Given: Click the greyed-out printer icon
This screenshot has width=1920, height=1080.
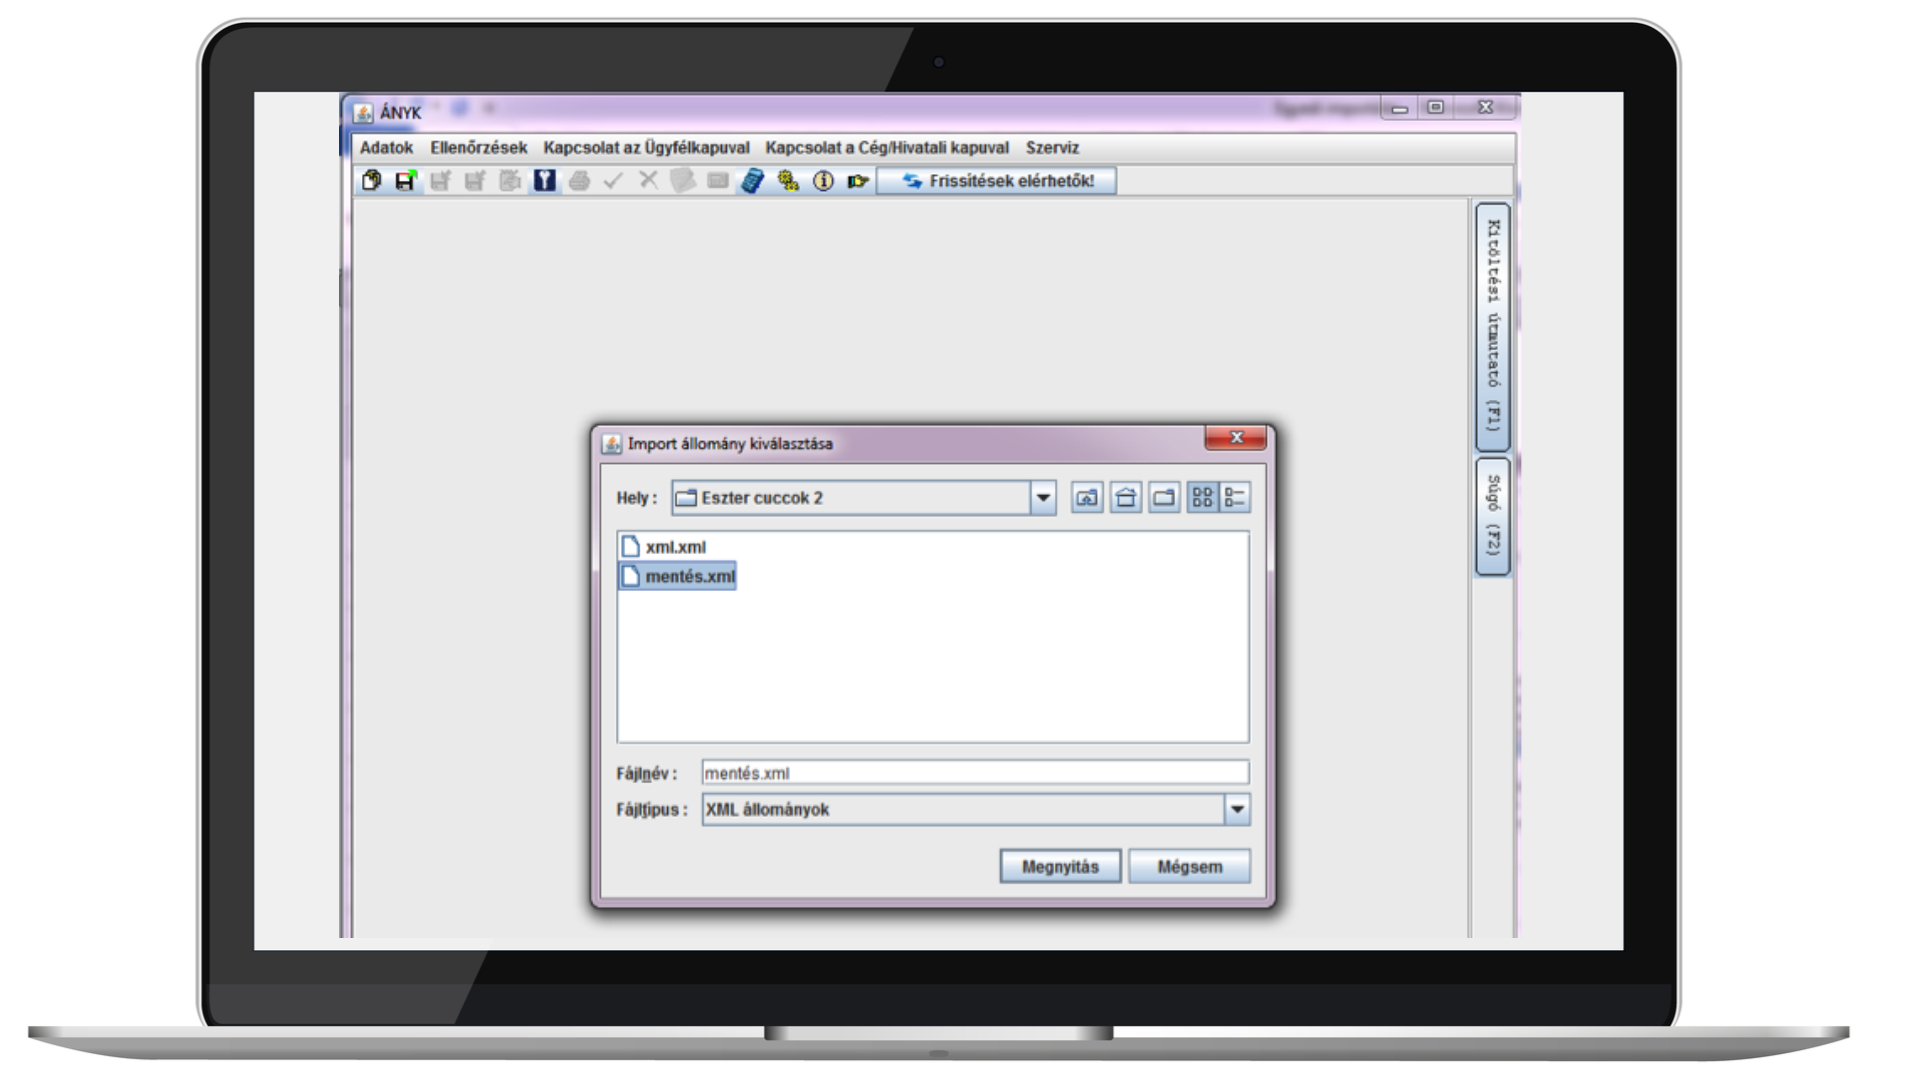Looking at the screenshot, I should click(579, 181).
